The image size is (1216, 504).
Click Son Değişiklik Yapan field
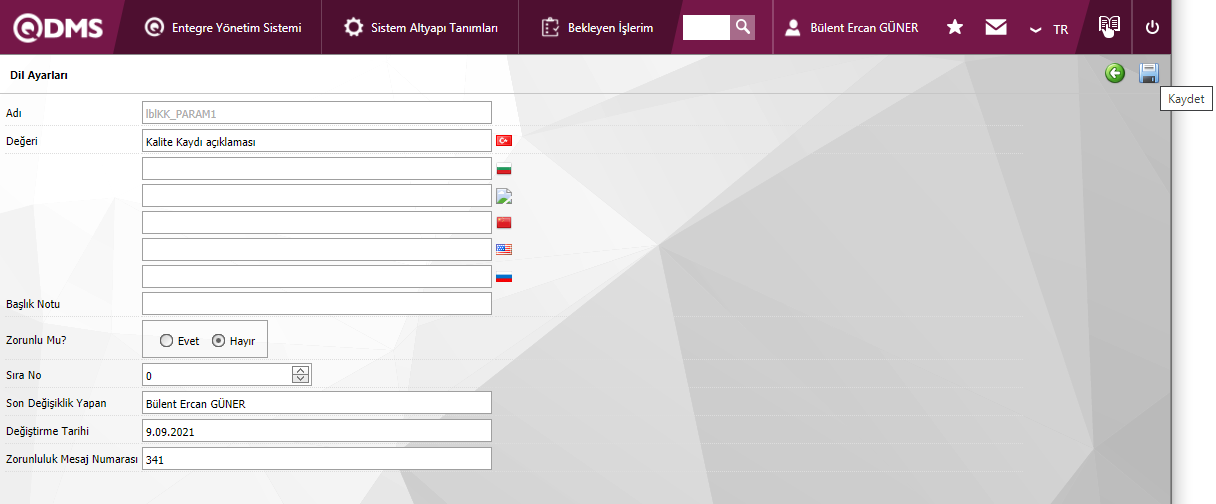317,403
